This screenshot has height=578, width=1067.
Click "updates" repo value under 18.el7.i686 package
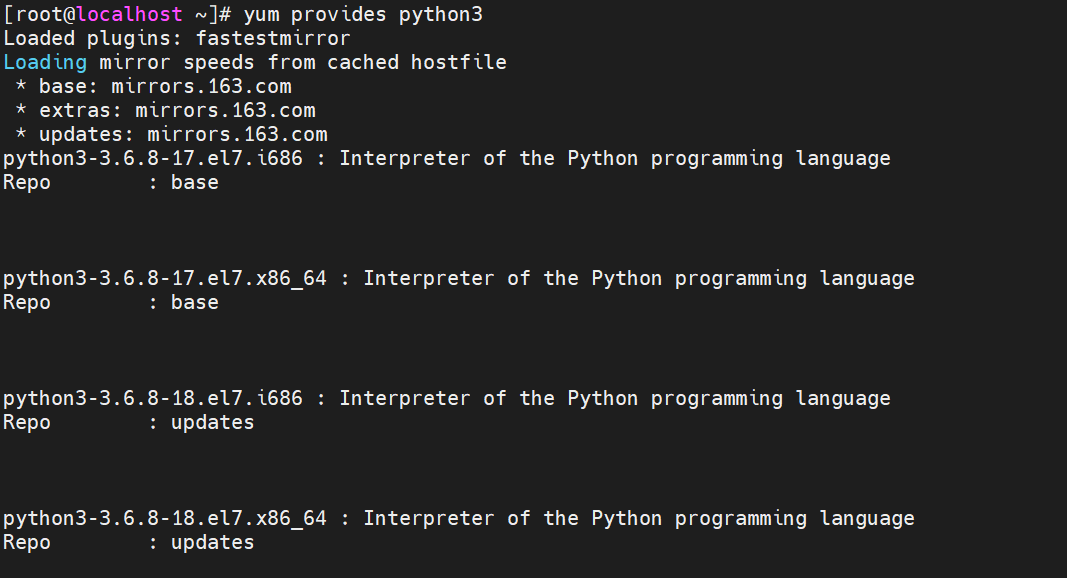tap(212, 423)
